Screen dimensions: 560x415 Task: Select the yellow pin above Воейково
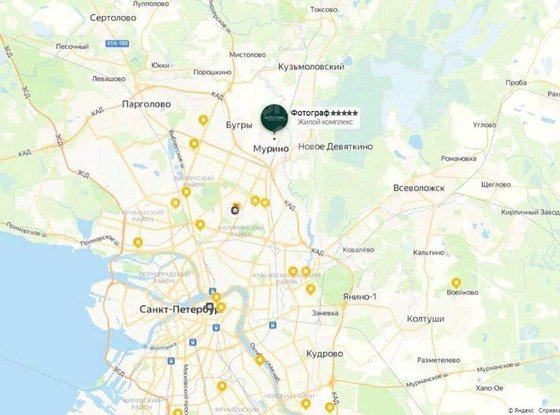(456, 283)
